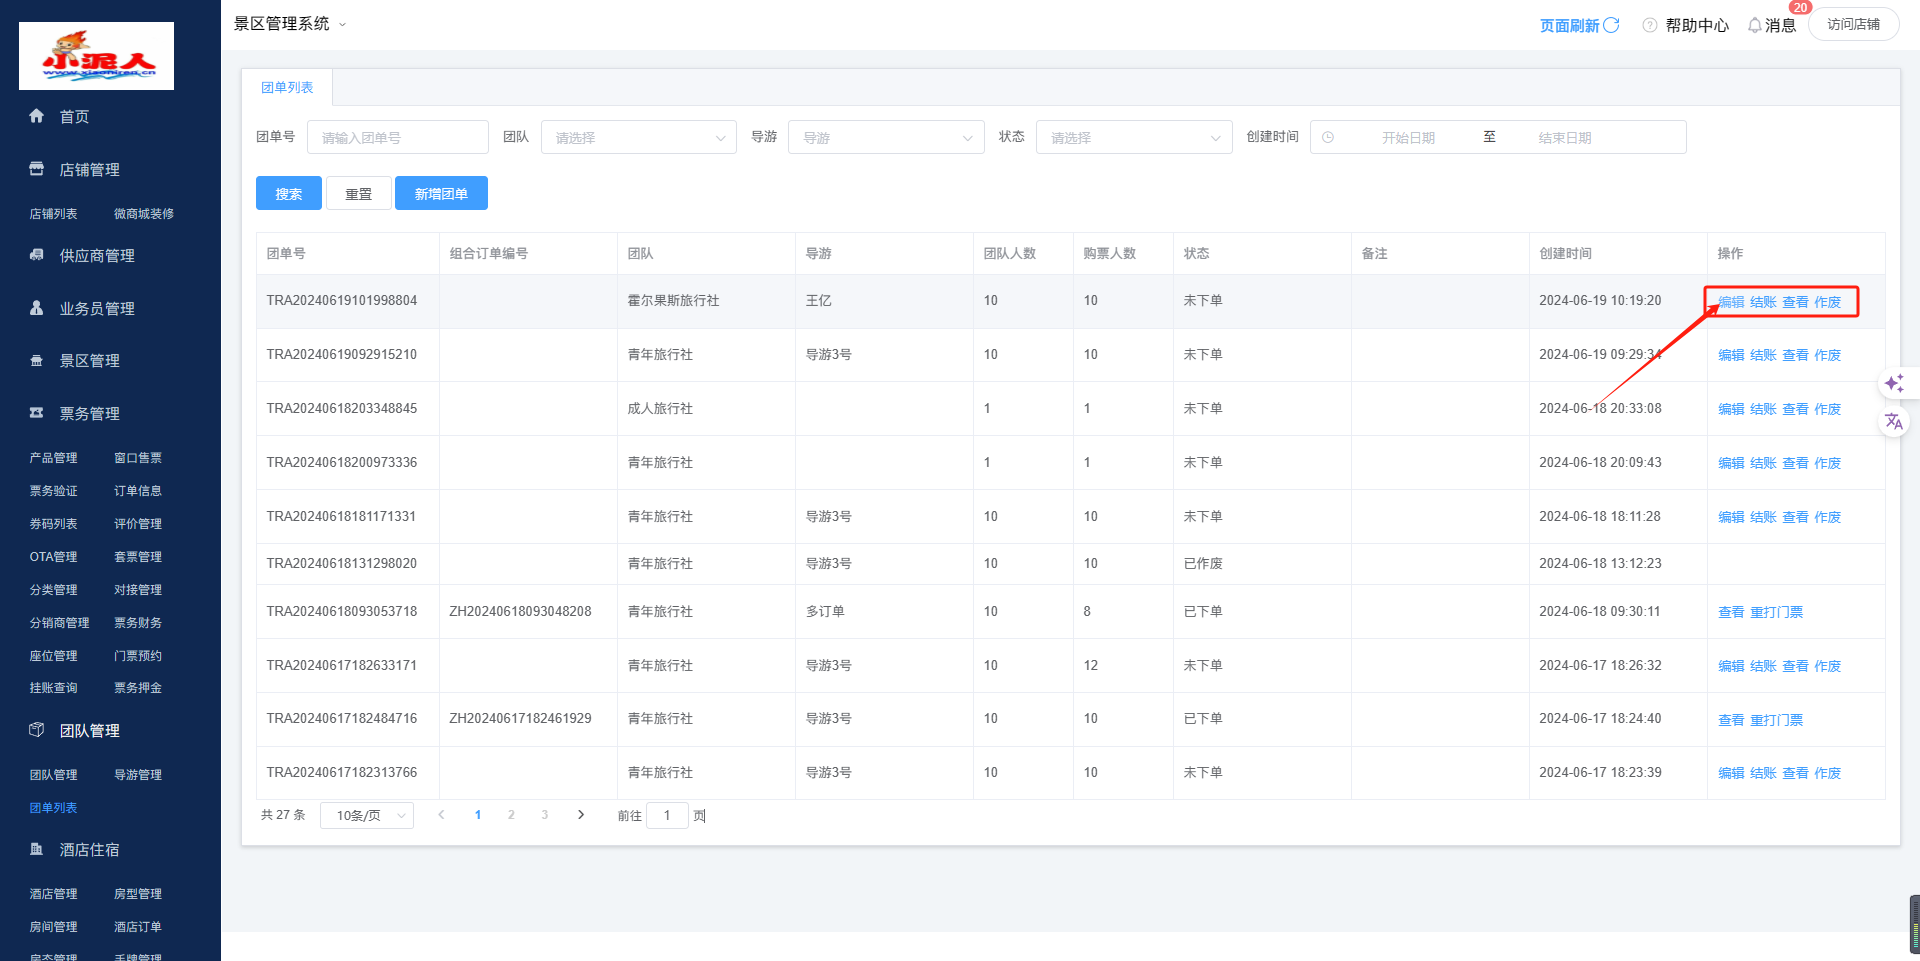Open the 团队 select dropdown
Image resolution: width=1920 pixels, height=961 pixels.
[638, 138]
